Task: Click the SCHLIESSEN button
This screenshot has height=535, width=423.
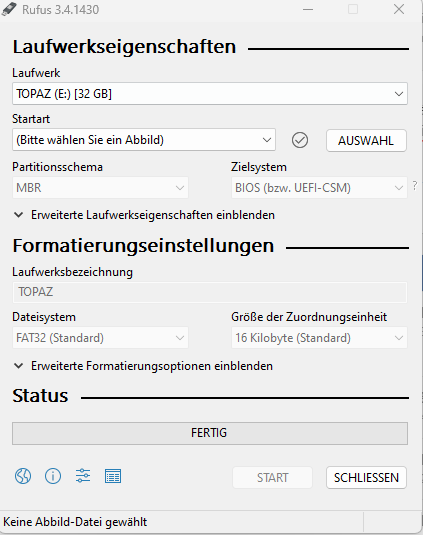Action: pyautogui.click(x=366, y=478)
